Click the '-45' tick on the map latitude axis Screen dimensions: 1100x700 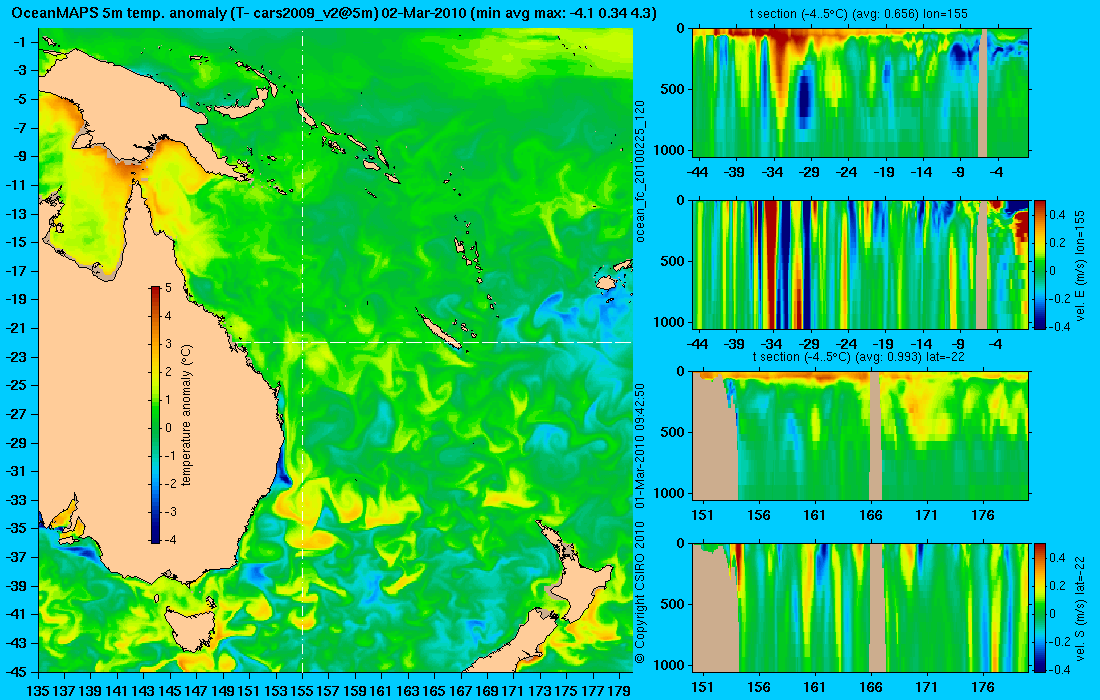pyautogui.click(x=15, y=671)
